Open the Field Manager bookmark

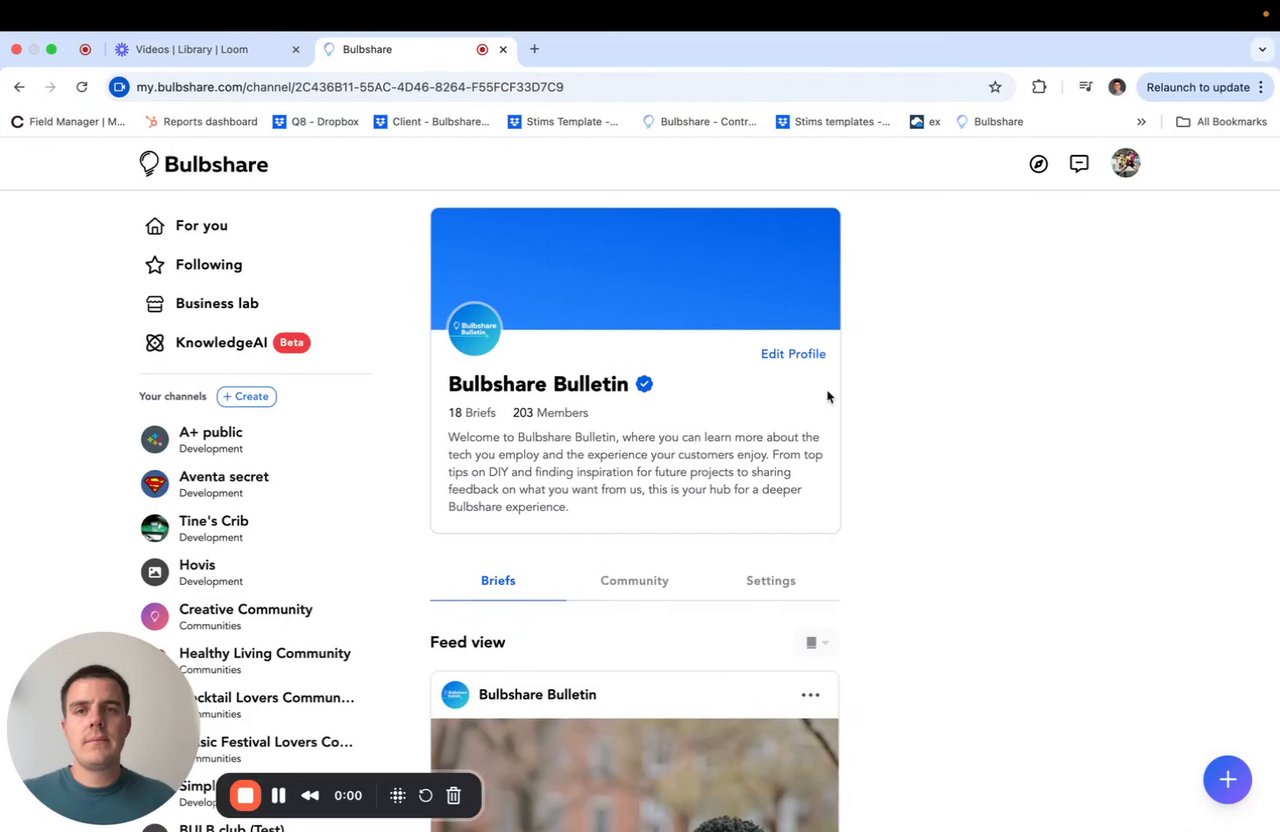[x=68, y=122]
